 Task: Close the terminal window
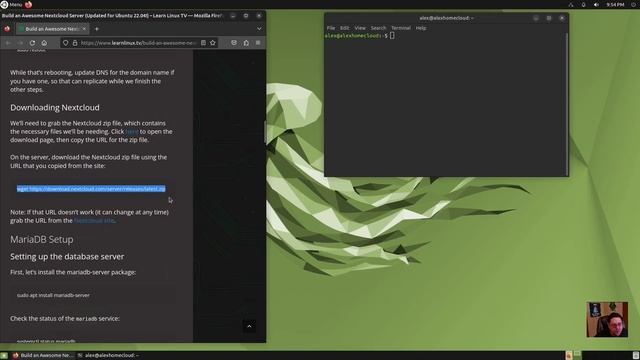[x=562, y=18]
